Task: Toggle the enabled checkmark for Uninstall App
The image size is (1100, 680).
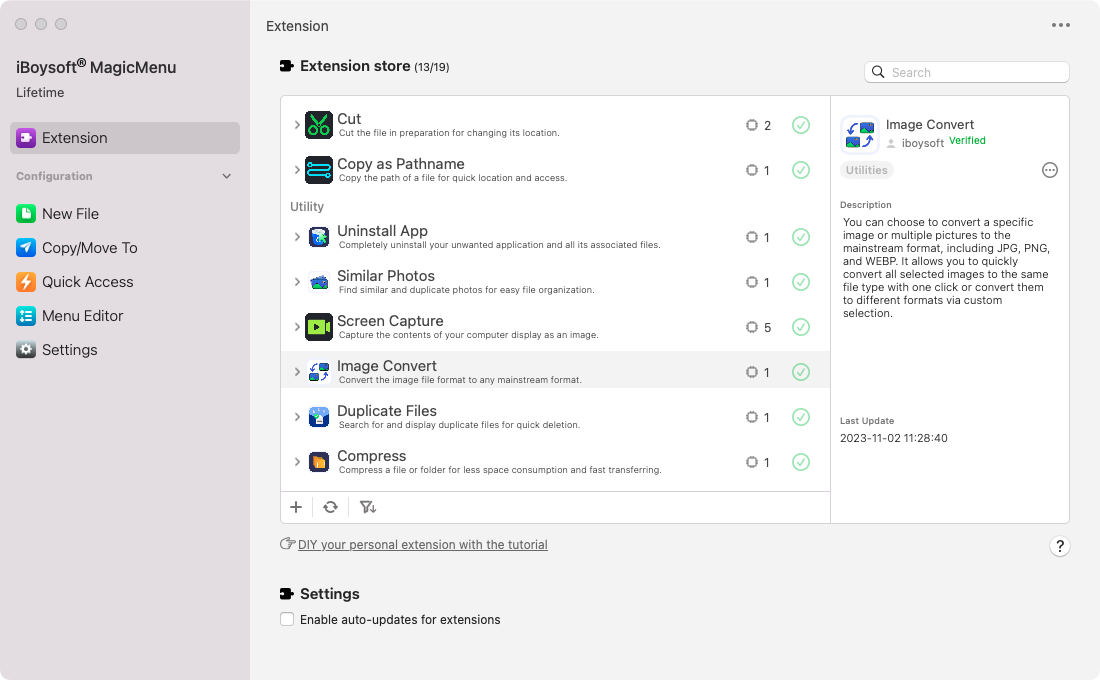Action: (x=801, y=237)
